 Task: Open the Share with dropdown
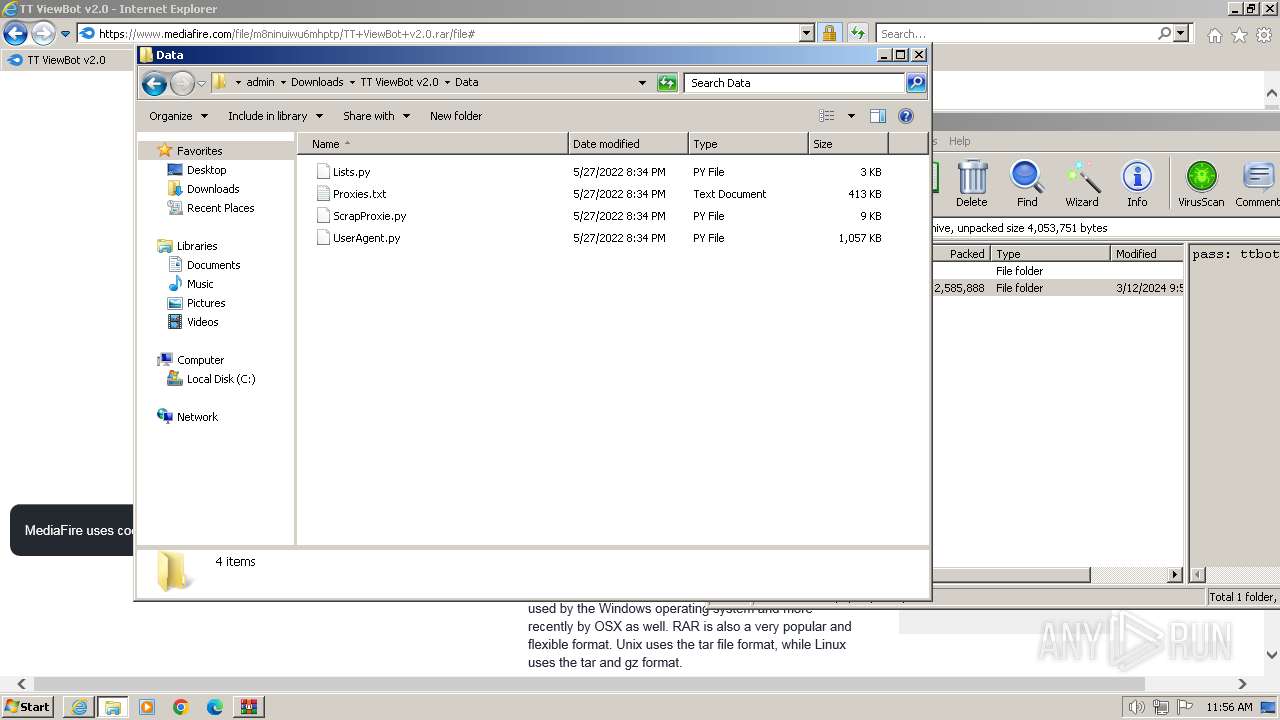click(x=376, y=116)
